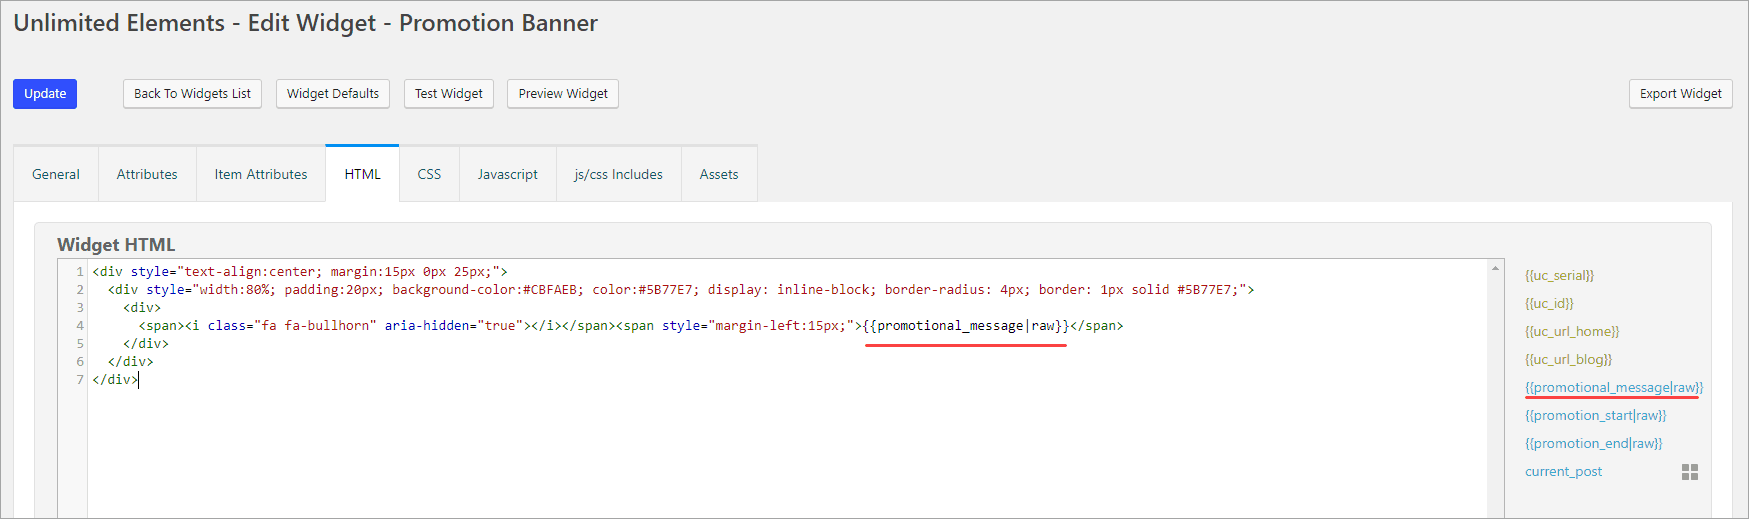Click the editor scrollbar up arrow
The image size is (1749, 519).
coord(1496,268)
